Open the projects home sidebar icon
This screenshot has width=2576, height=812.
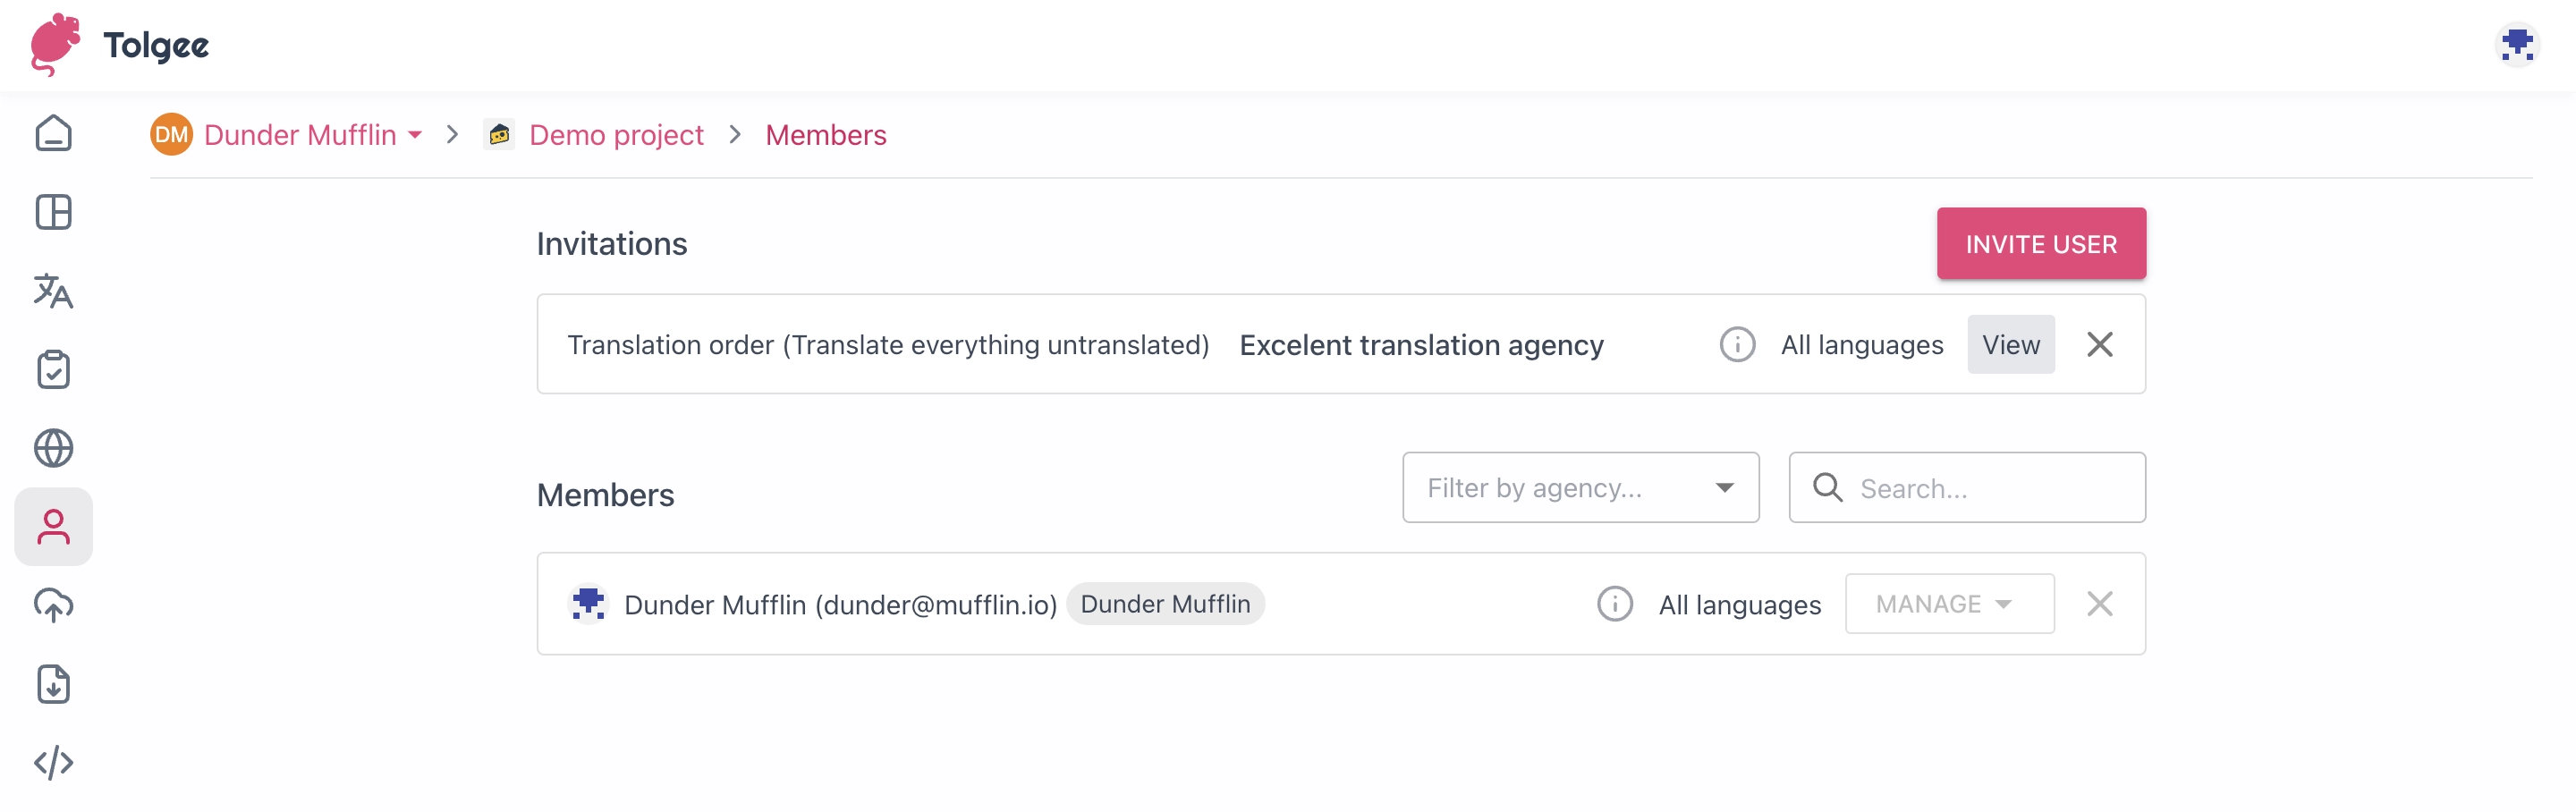click(x=53, y=133)
